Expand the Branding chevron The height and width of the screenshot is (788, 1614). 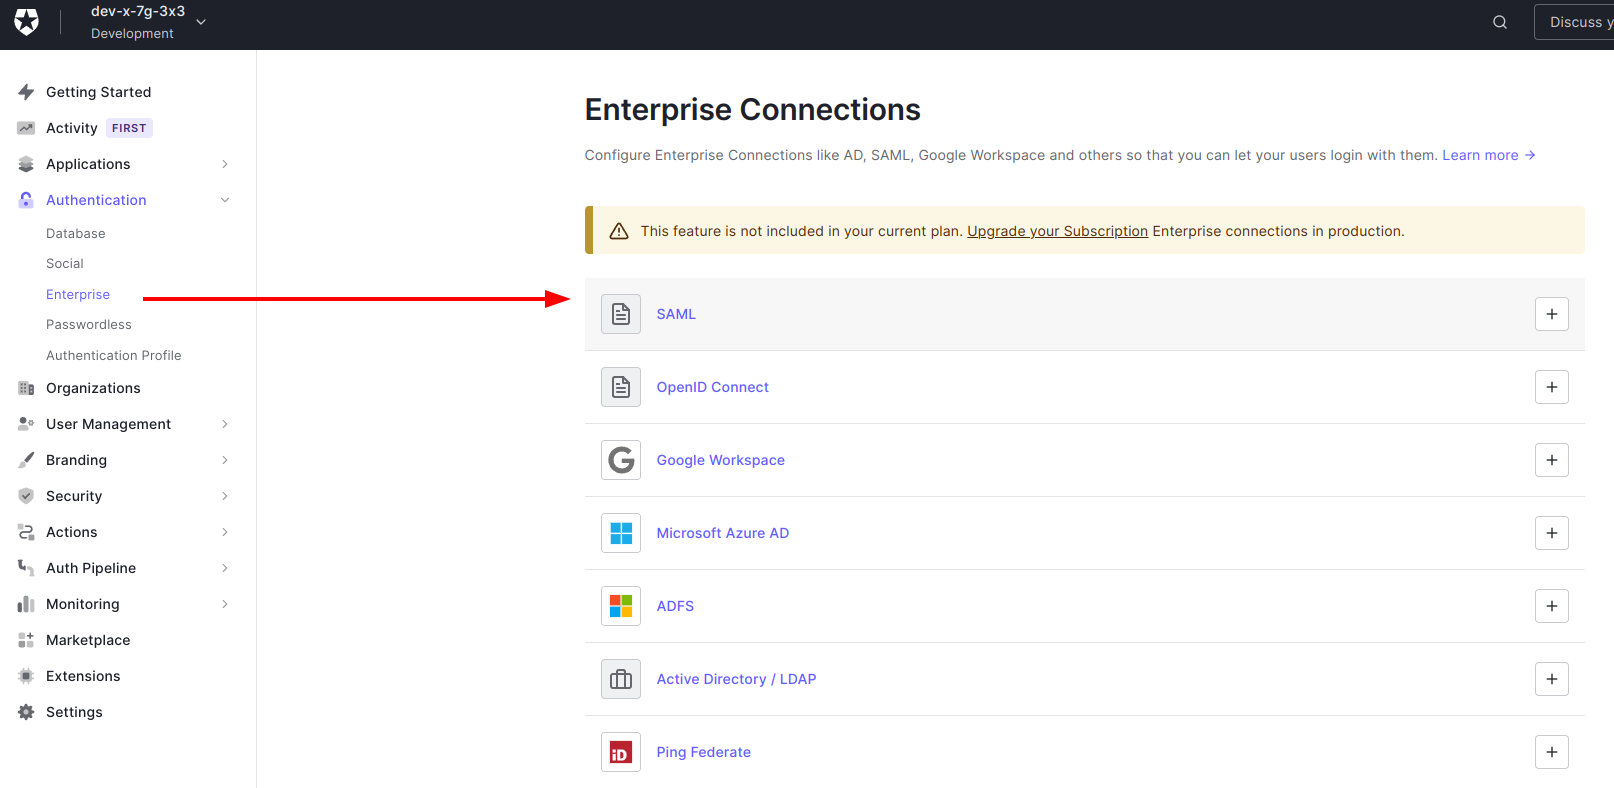pyautogui.click(x=225, y=460)
